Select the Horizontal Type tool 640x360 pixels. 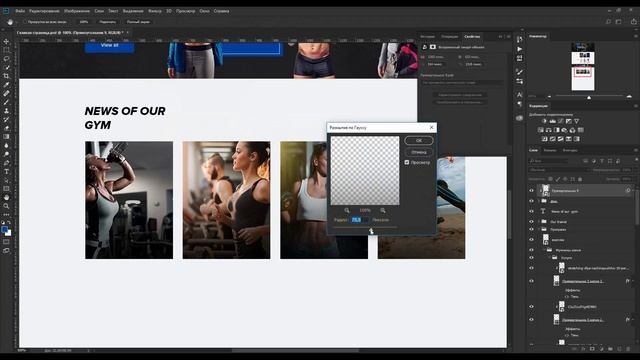point(6,171)
